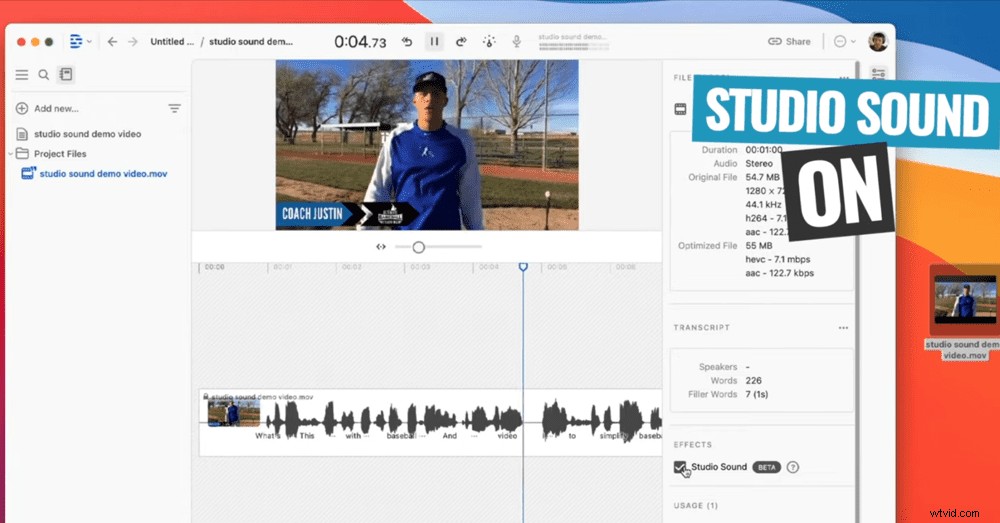Image resolution: width=1000 pixels, height=523 pixels.
Task: Jump back with the rewind icon
Action: [407, 41]
